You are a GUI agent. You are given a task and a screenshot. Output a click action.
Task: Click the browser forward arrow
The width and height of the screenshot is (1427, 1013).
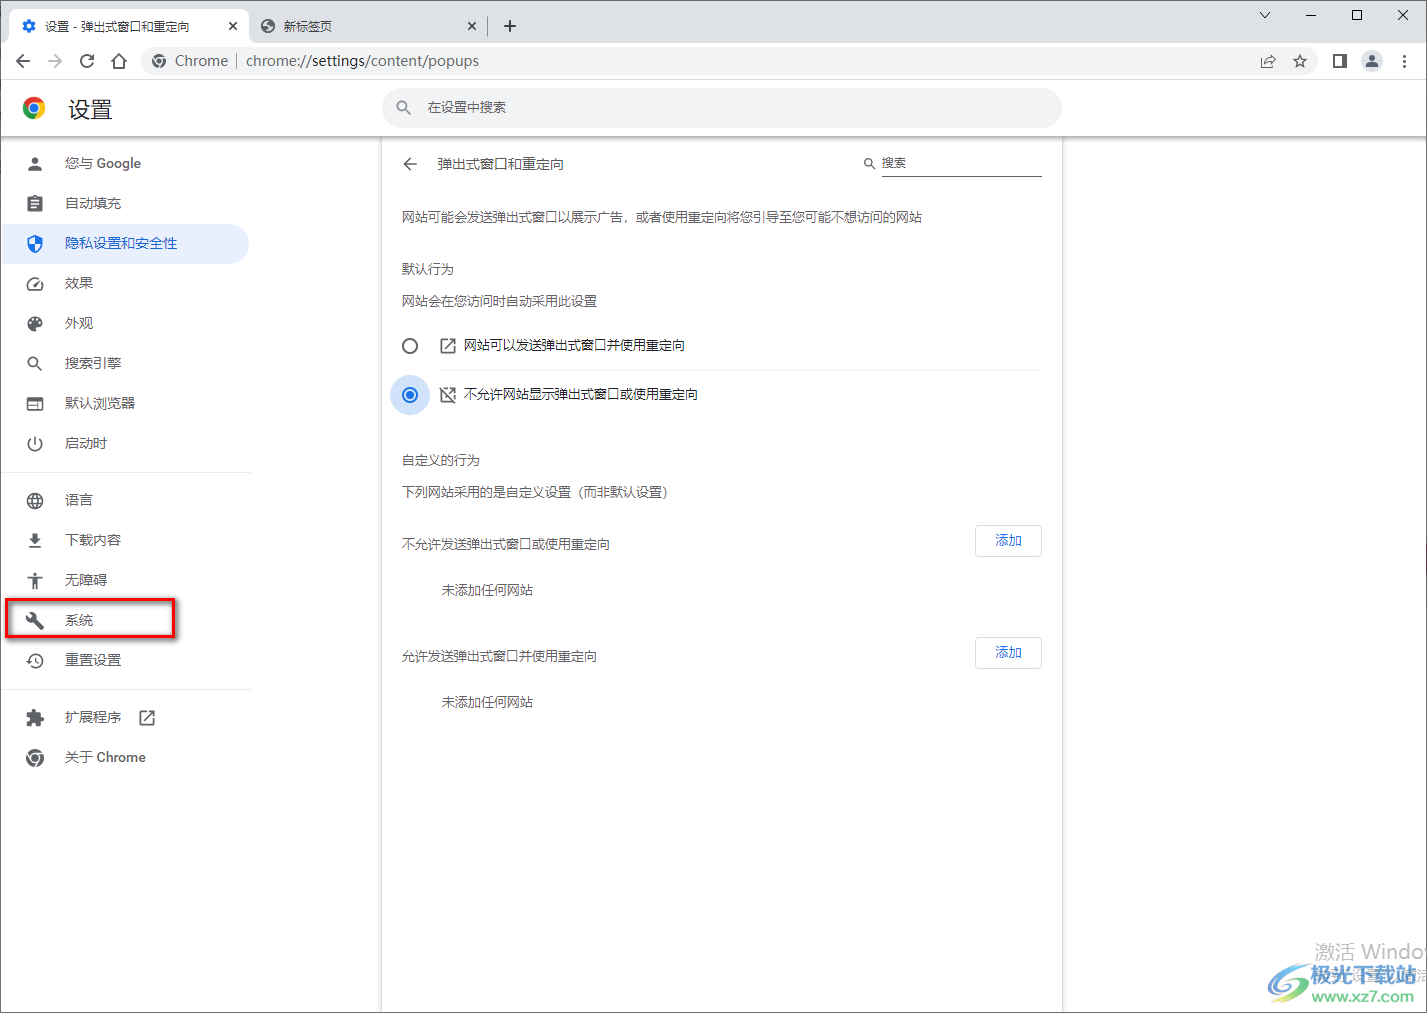pyautogui.click(x=55, y=61)
